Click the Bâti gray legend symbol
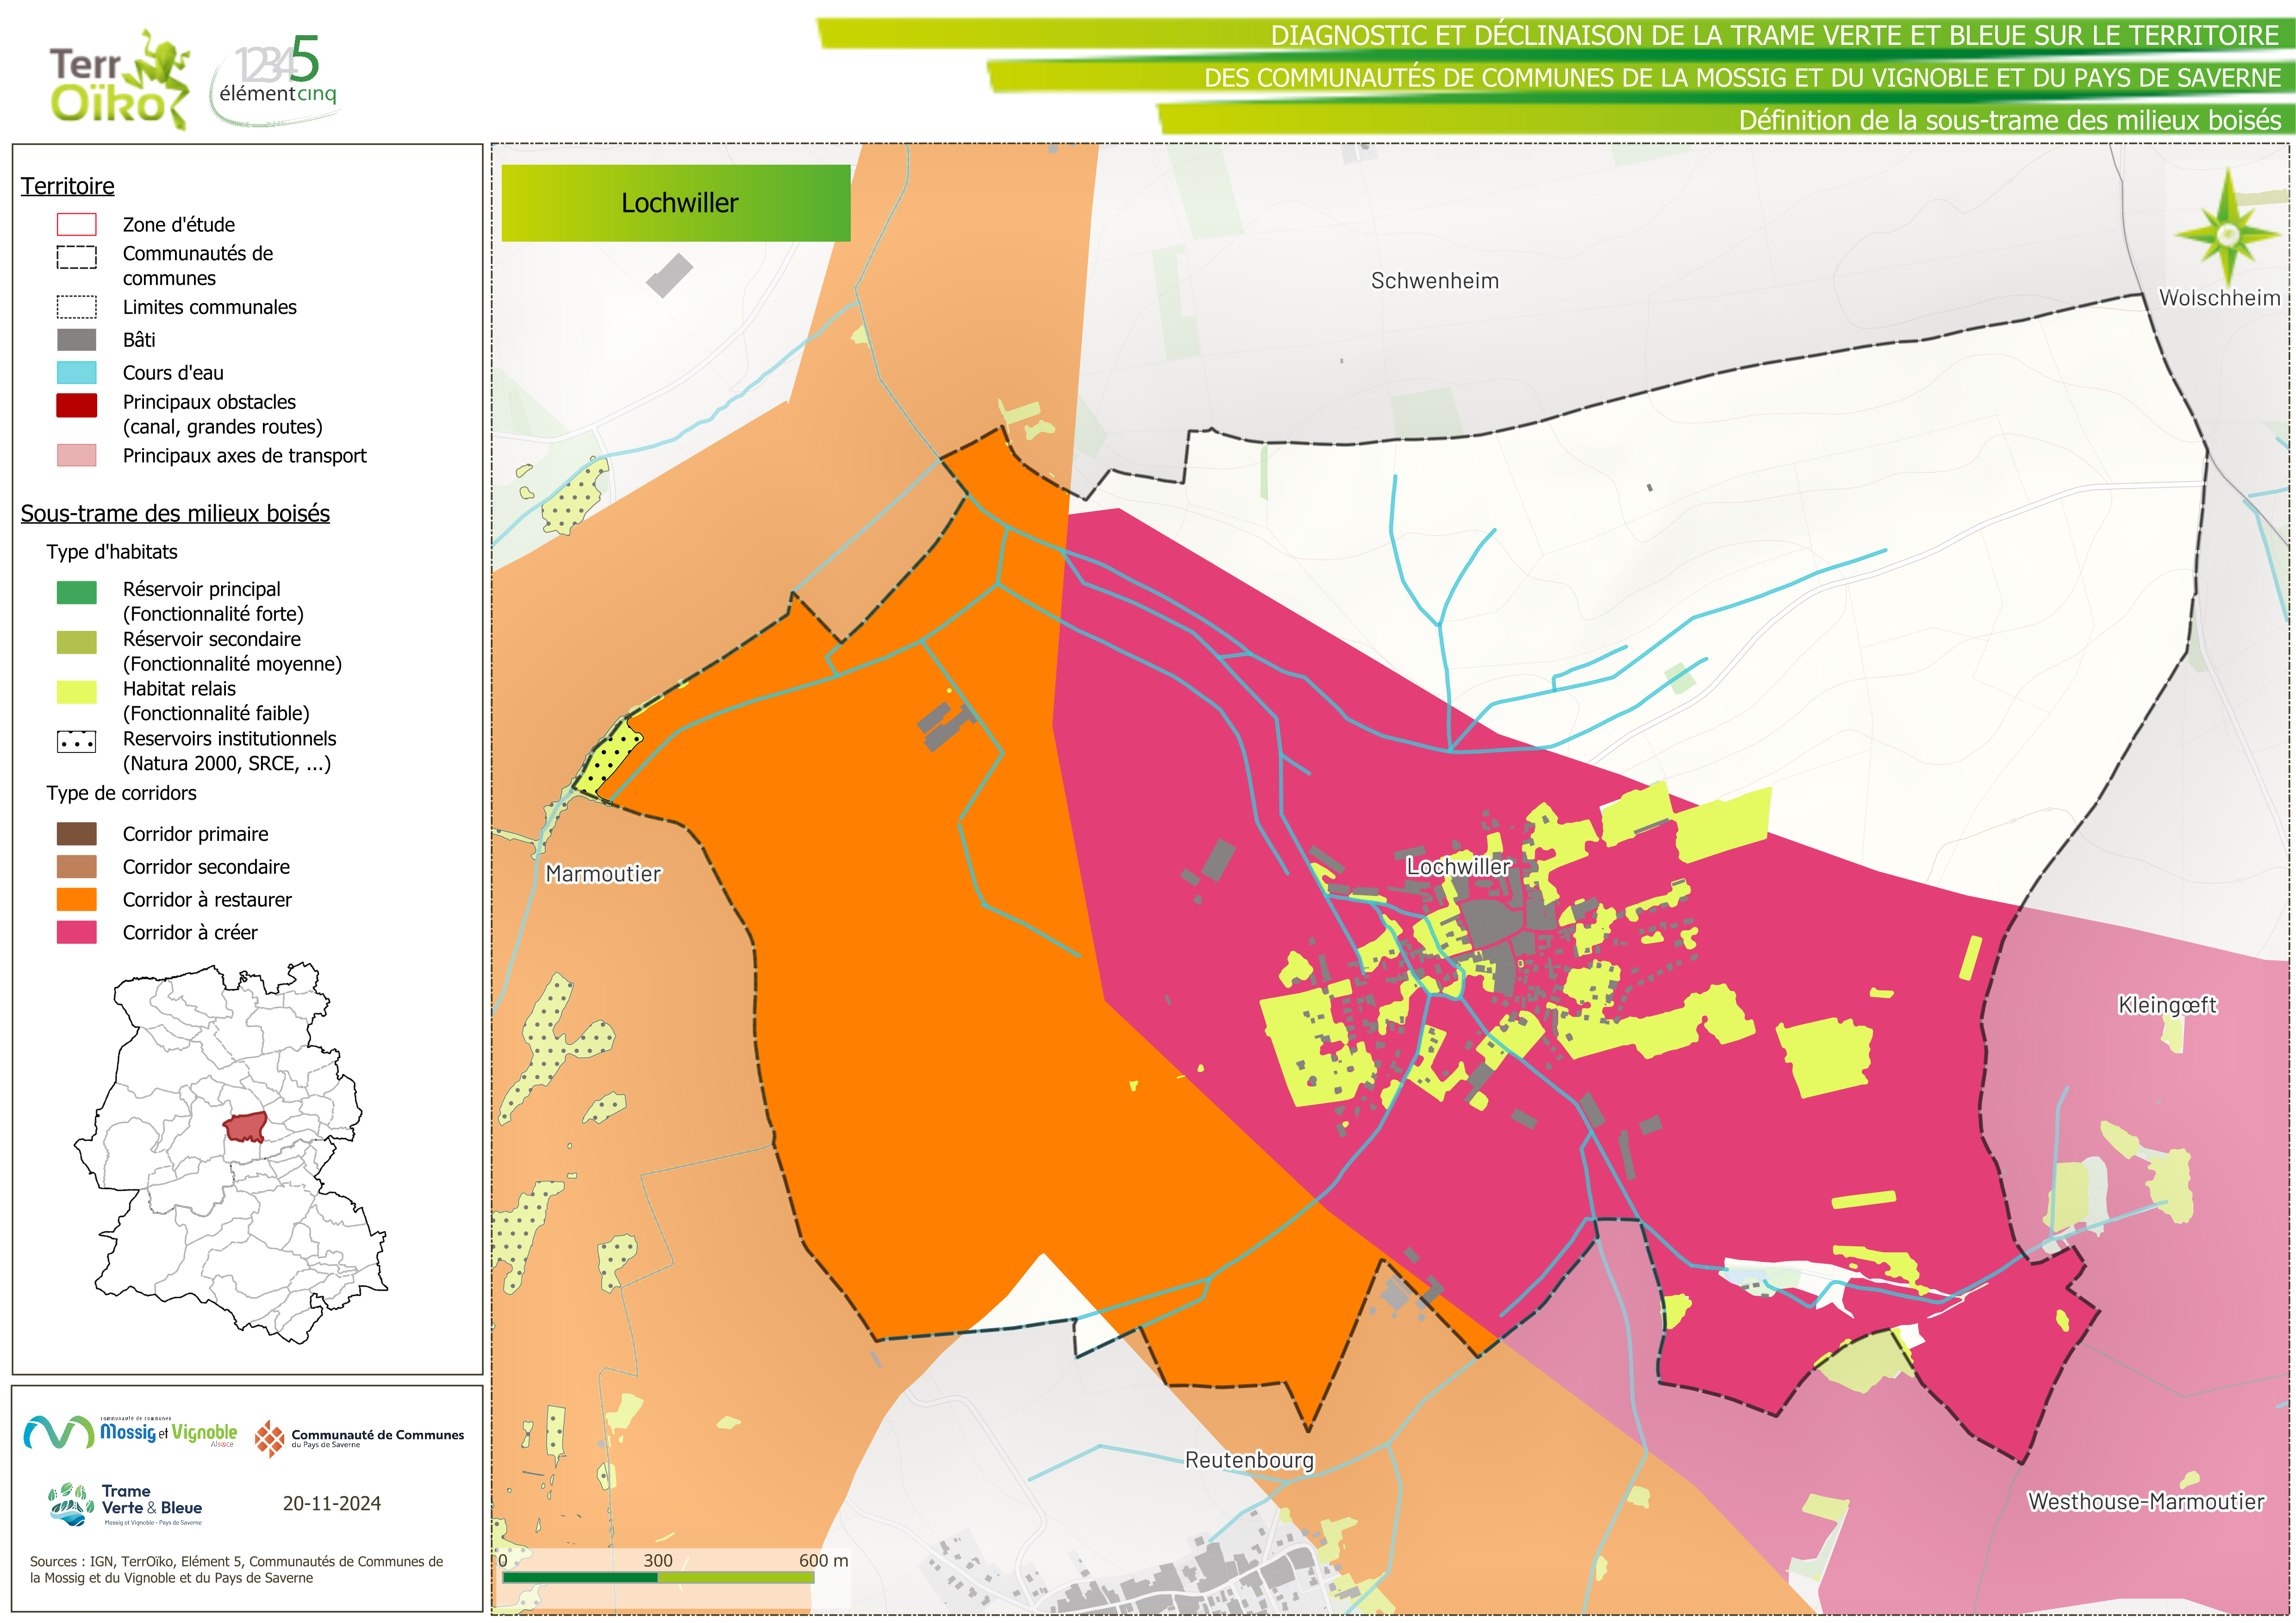Image resolution: width=2296 pixels, height=1623 pixels. [77, 340]
